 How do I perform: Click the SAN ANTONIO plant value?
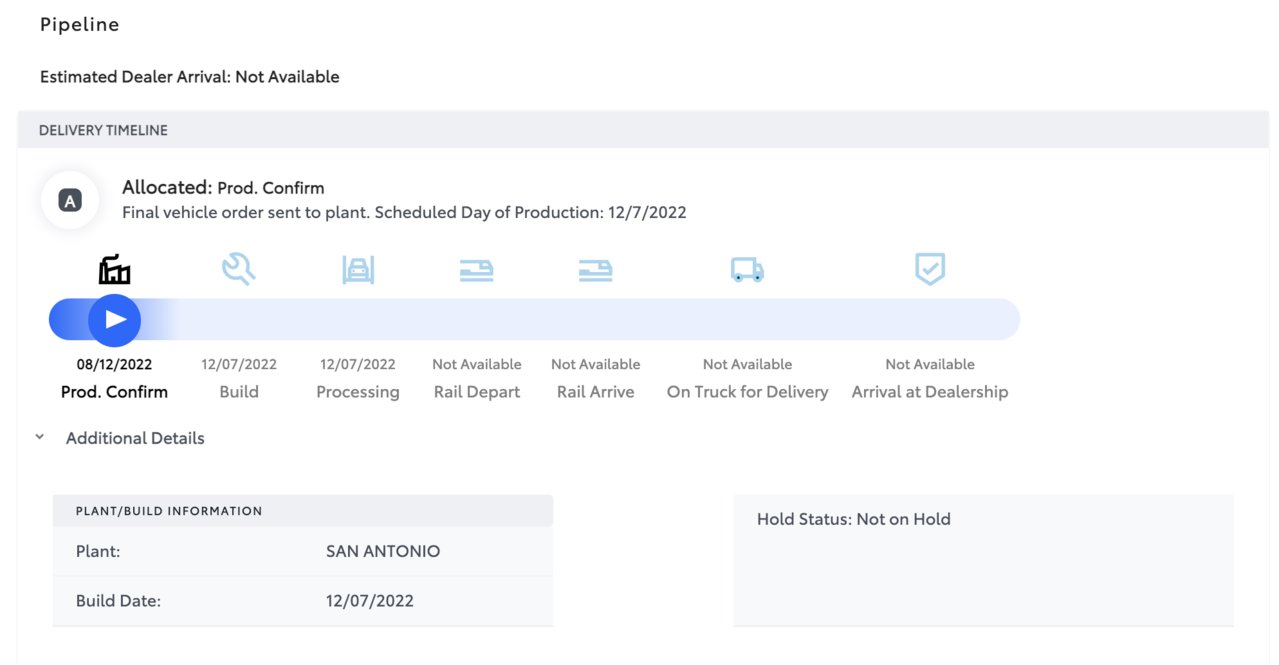[383, 551]
